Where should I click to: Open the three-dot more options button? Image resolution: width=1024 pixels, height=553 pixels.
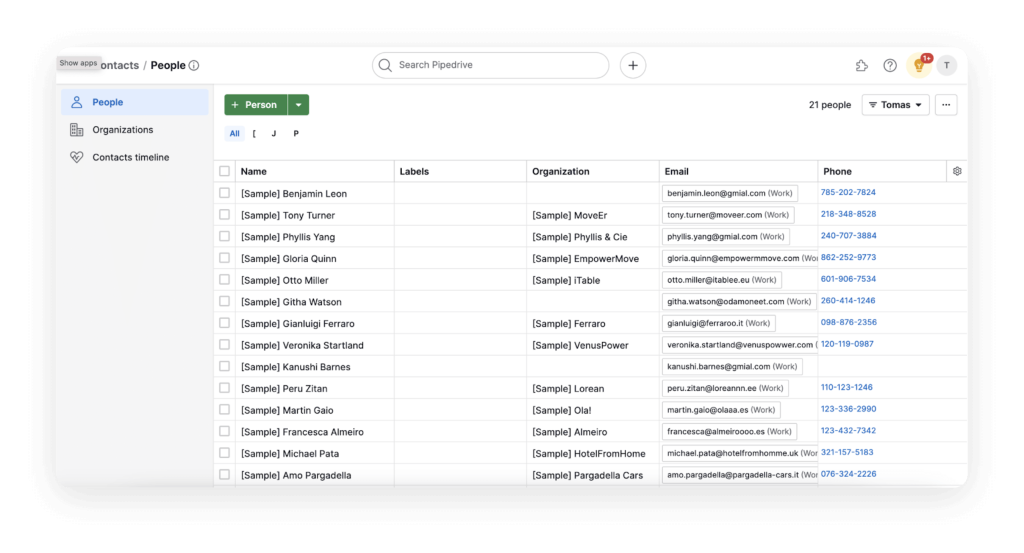tap(946, 104)
